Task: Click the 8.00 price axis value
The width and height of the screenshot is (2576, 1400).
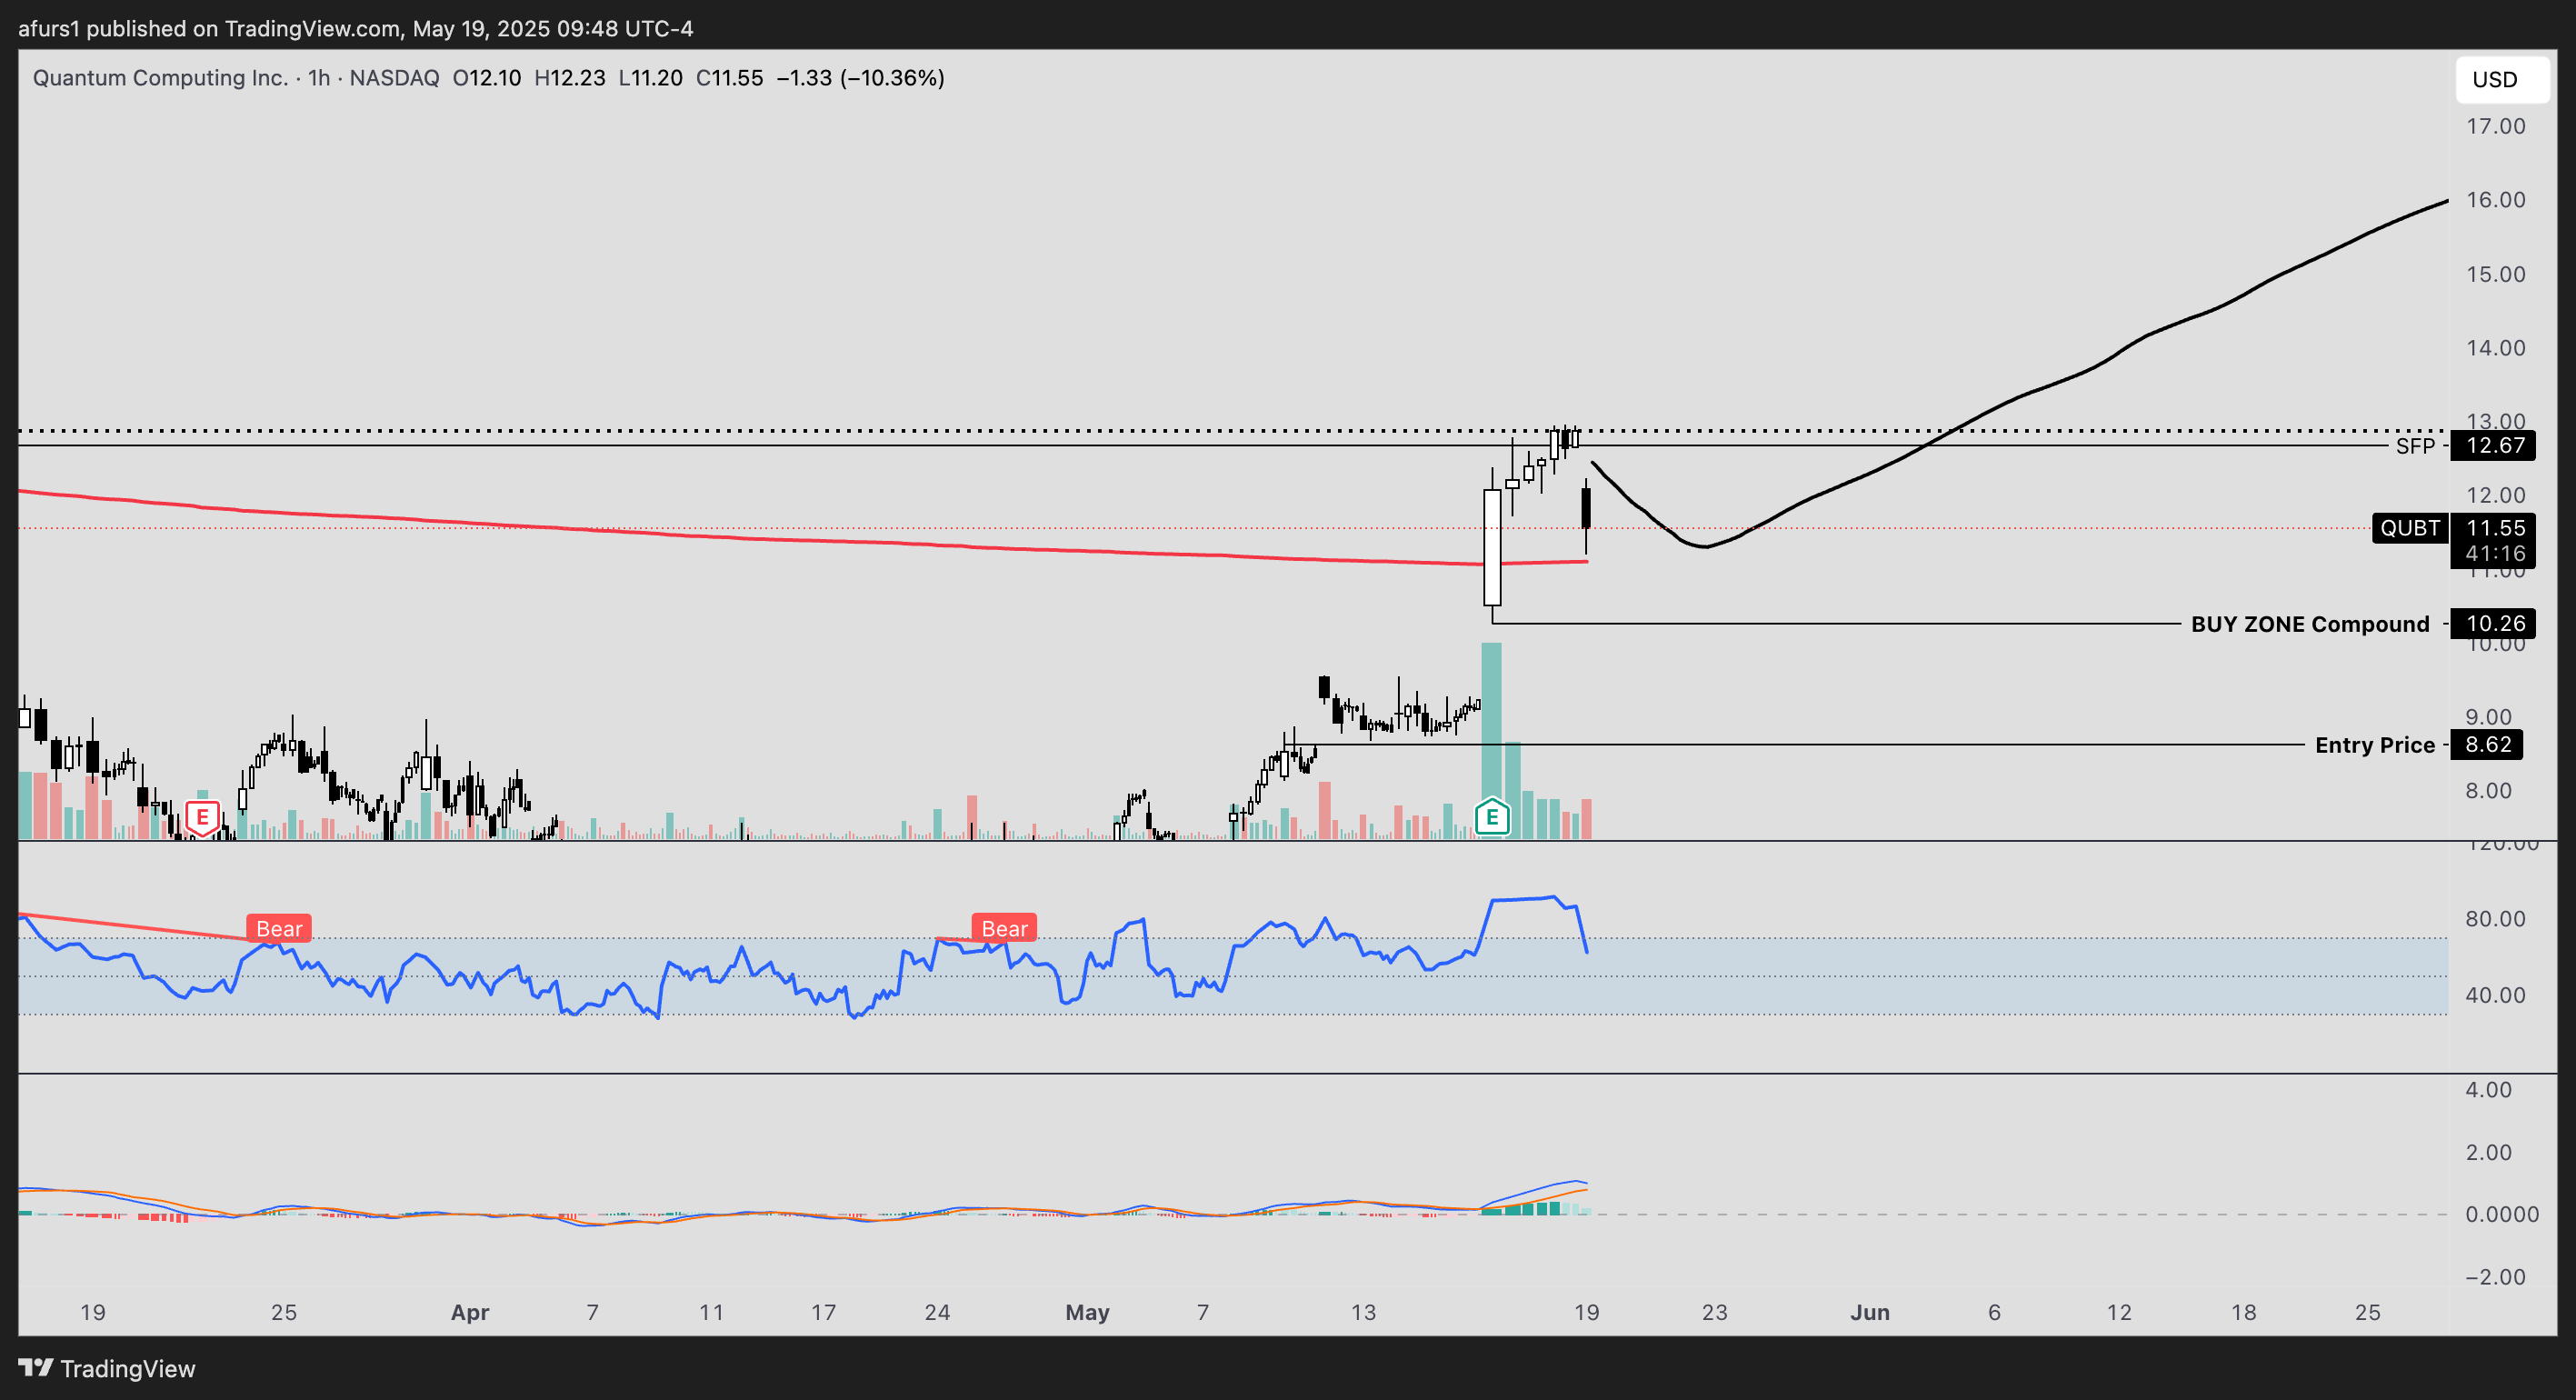Action: click(2488, 791)
